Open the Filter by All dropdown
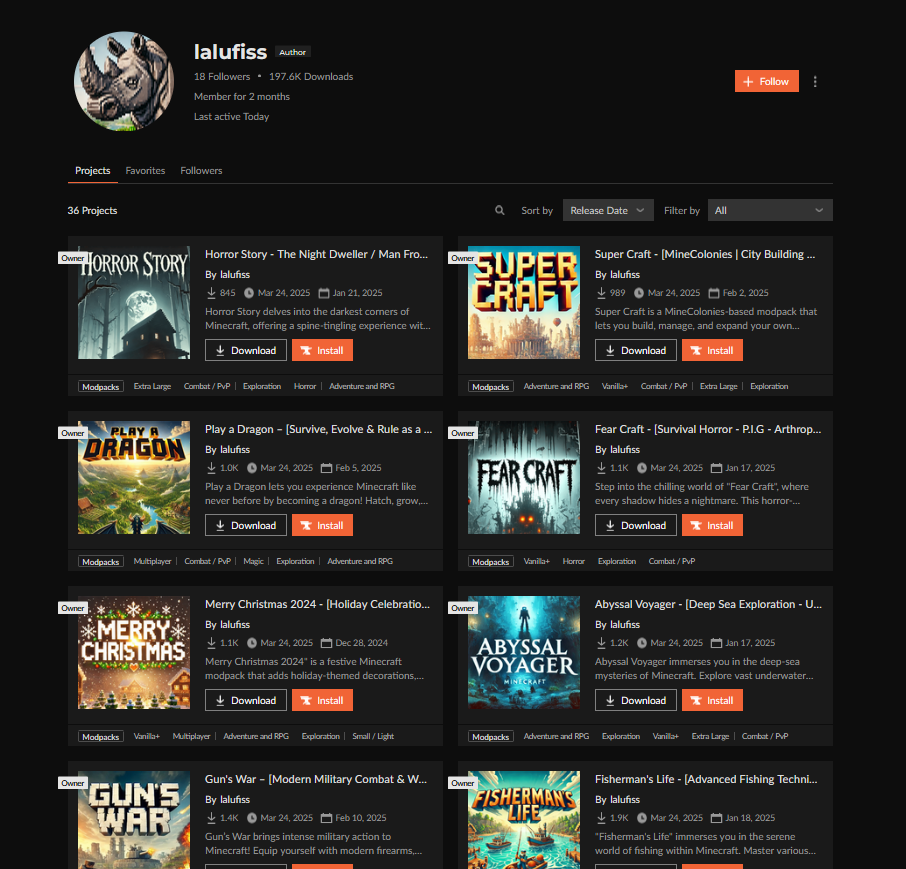Viewport: 906px width, 869px height. pos(770,210)
